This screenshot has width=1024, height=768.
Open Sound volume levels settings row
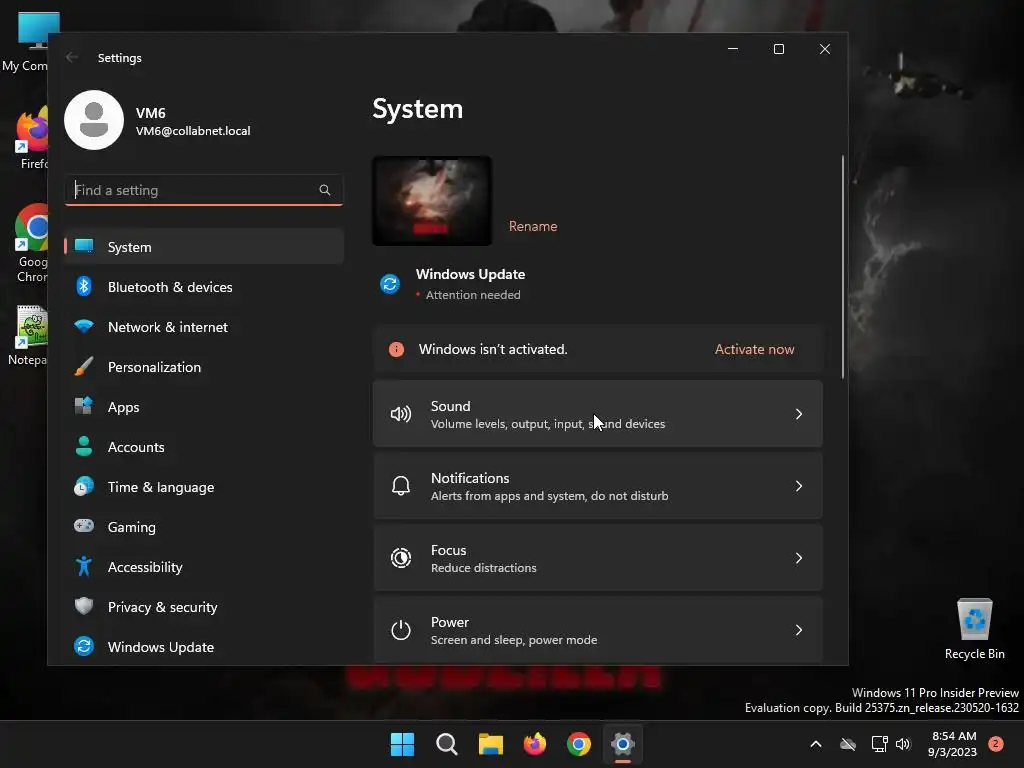[598, 414]
